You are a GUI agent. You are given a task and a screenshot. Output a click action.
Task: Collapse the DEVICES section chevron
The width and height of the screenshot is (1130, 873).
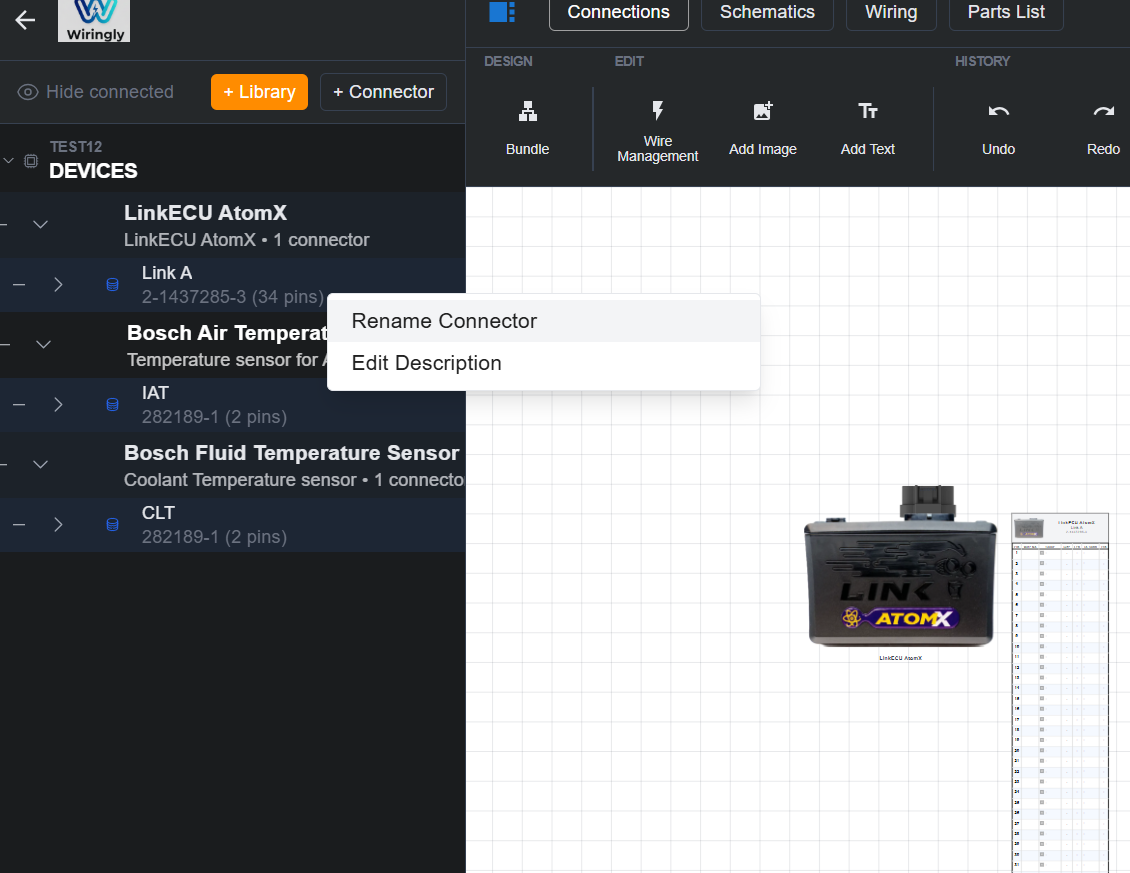[x=9, y=160]
